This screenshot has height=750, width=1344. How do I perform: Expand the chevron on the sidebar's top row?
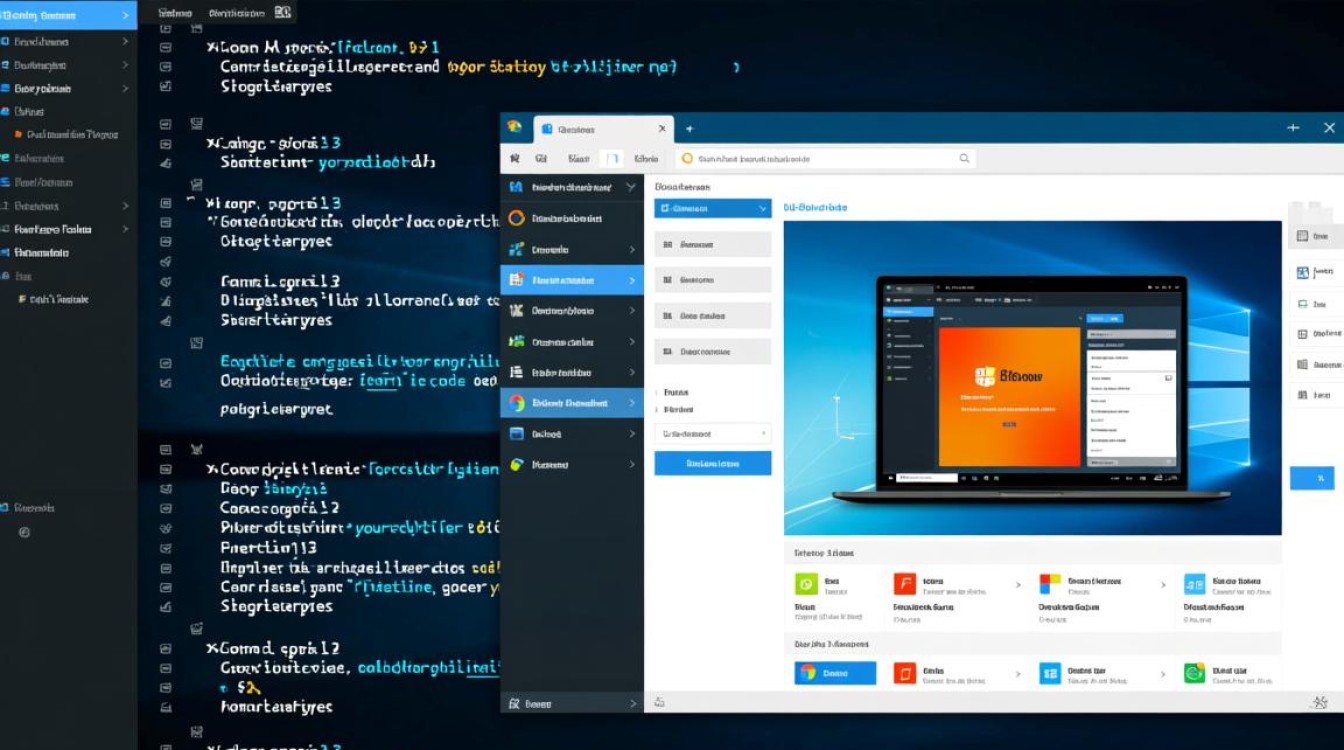tap(630, 187)
